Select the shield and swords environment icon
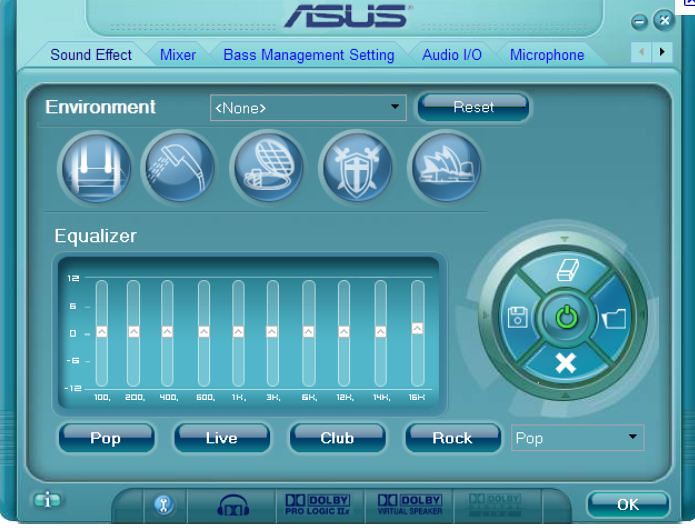This screenshot has height=528, width=695. [x=356, y=167]
